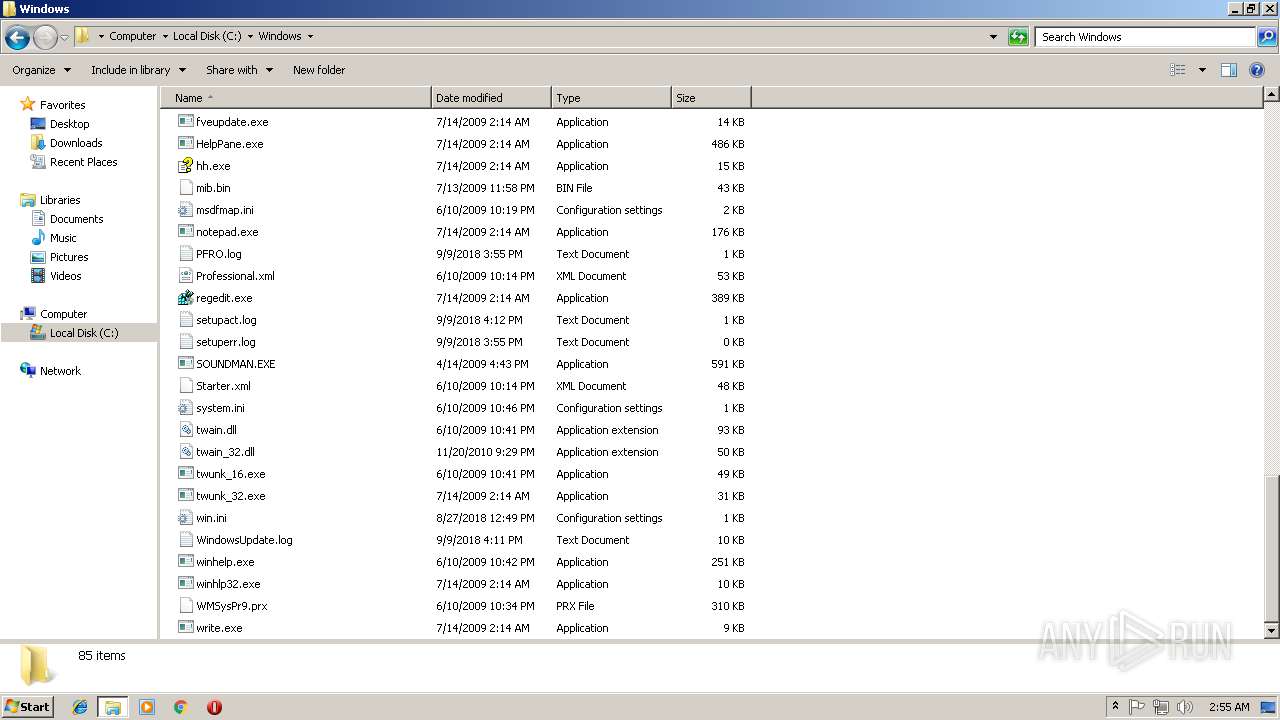
Task: Select the SOUNDMAN.EXE icon
Action: pos(185,364)
